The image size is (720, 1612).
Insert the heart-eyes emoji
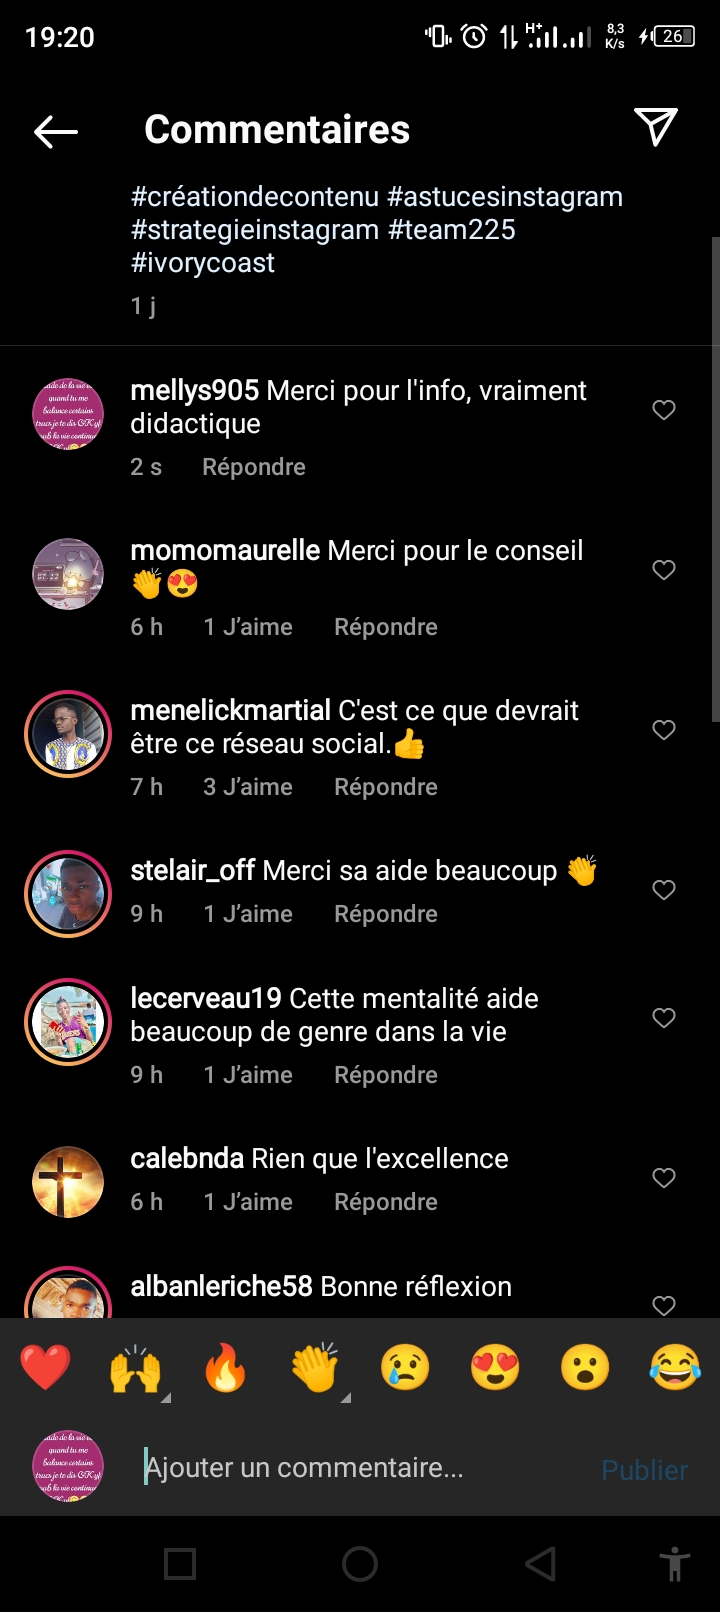[495, 1368]
